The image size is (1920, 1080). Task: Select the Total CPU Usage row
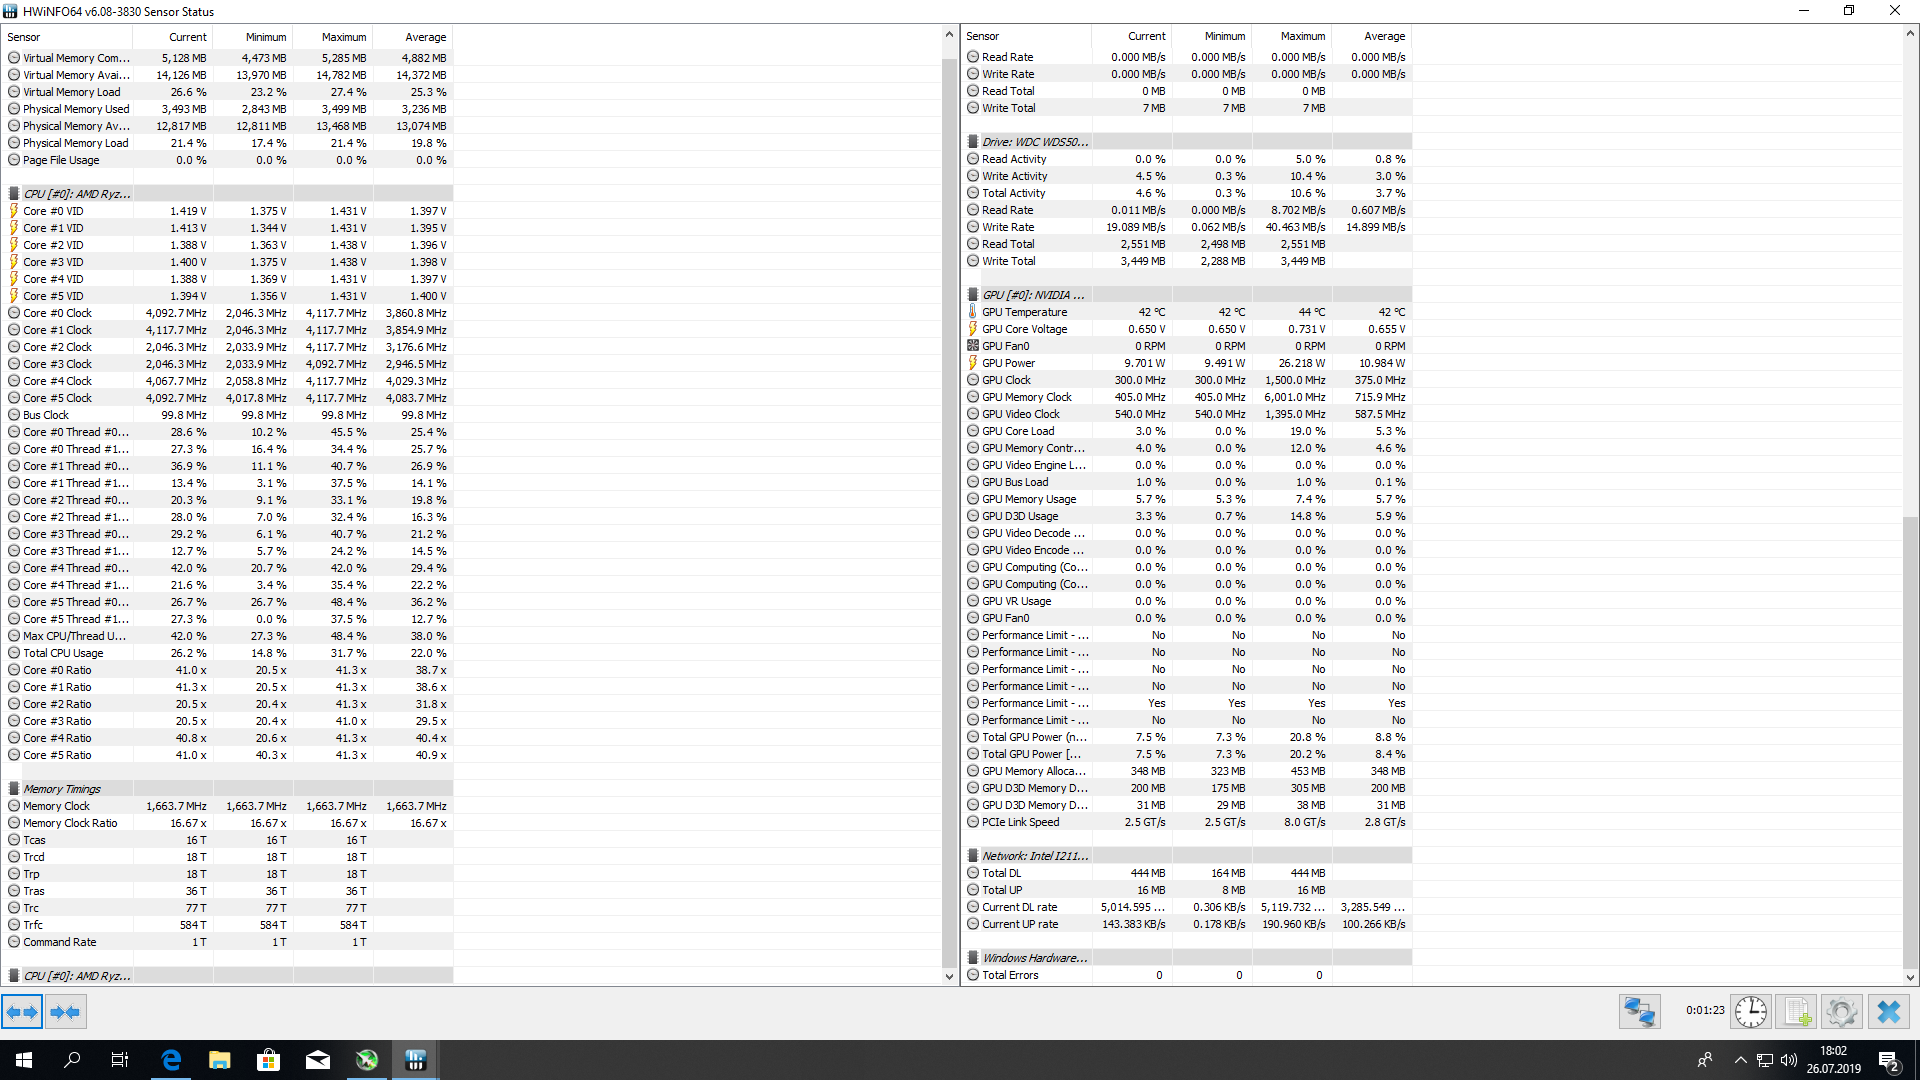(x=63, y=653)
